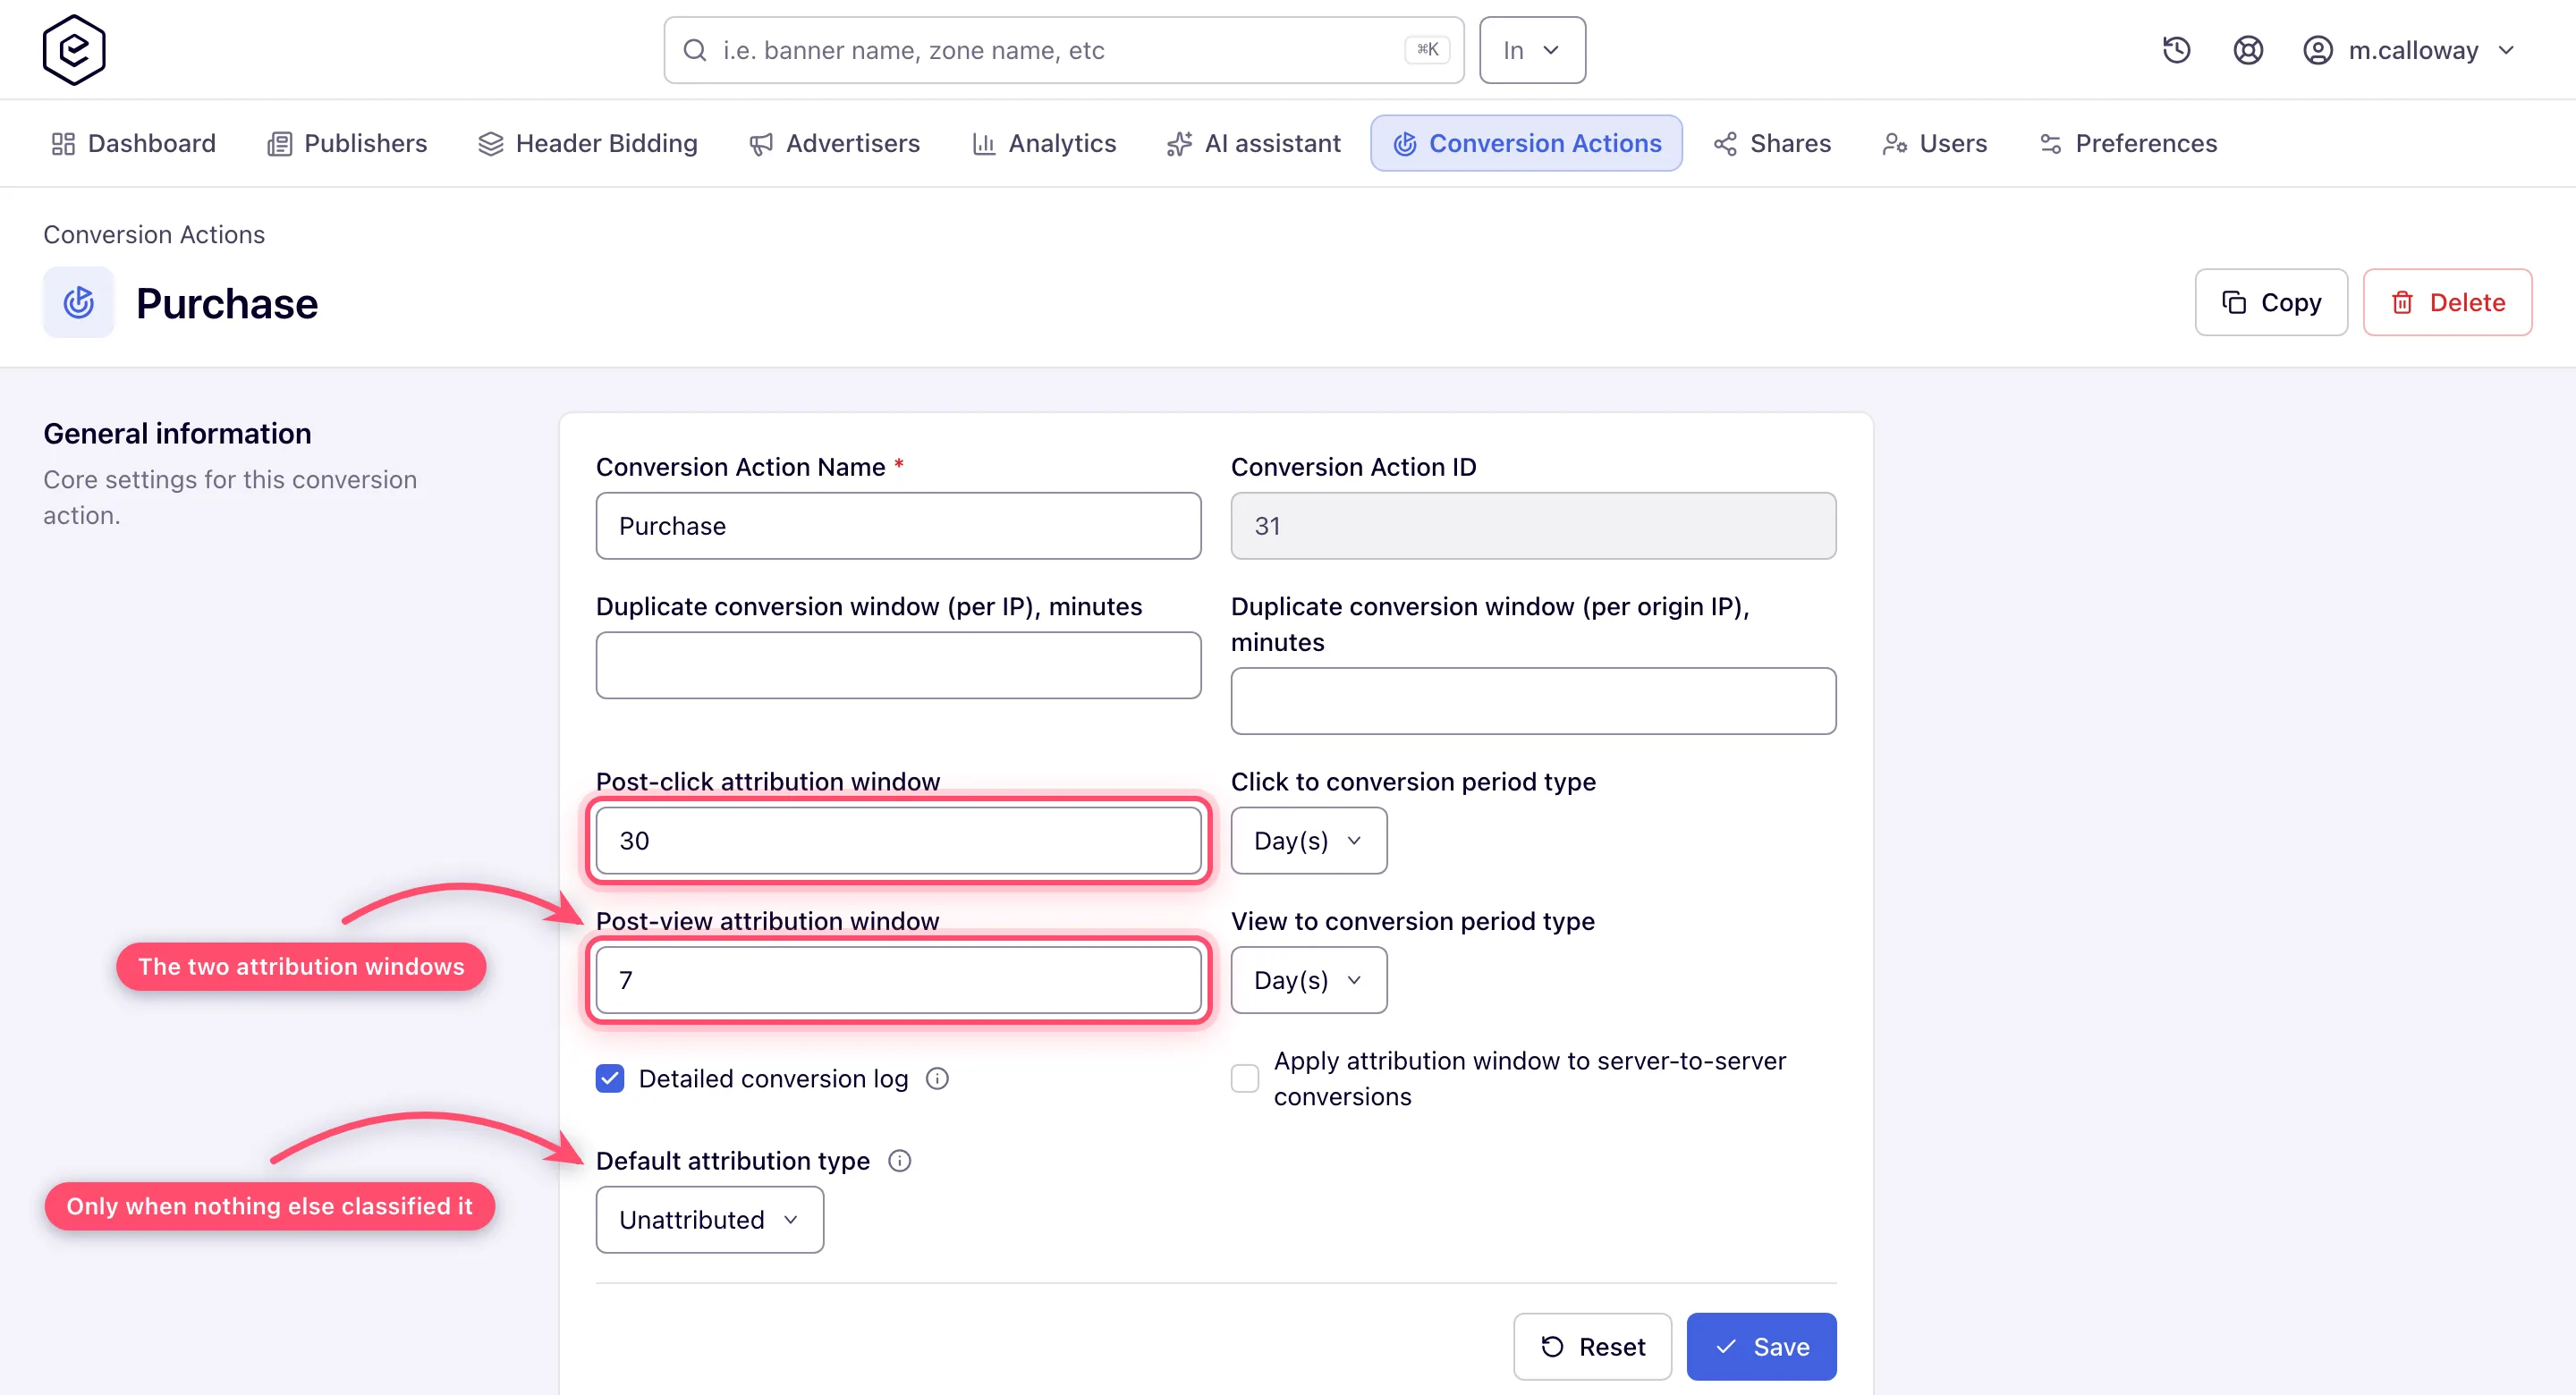Open the Unattributed attribution type dropdown
2576x1395 pixels.
pyautogui.click(x=710, y=1219)
